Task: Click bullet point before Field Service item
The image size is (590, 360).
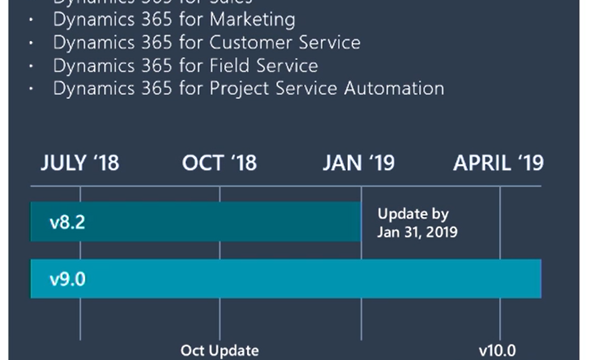Action: tap(31, 66)
